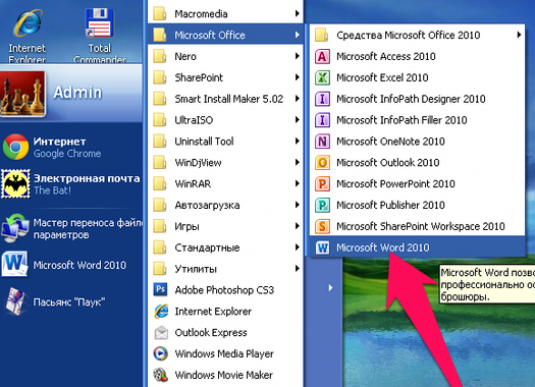
Task: Click the UltraISO folder icon
Action: click(x=160, y=120)
